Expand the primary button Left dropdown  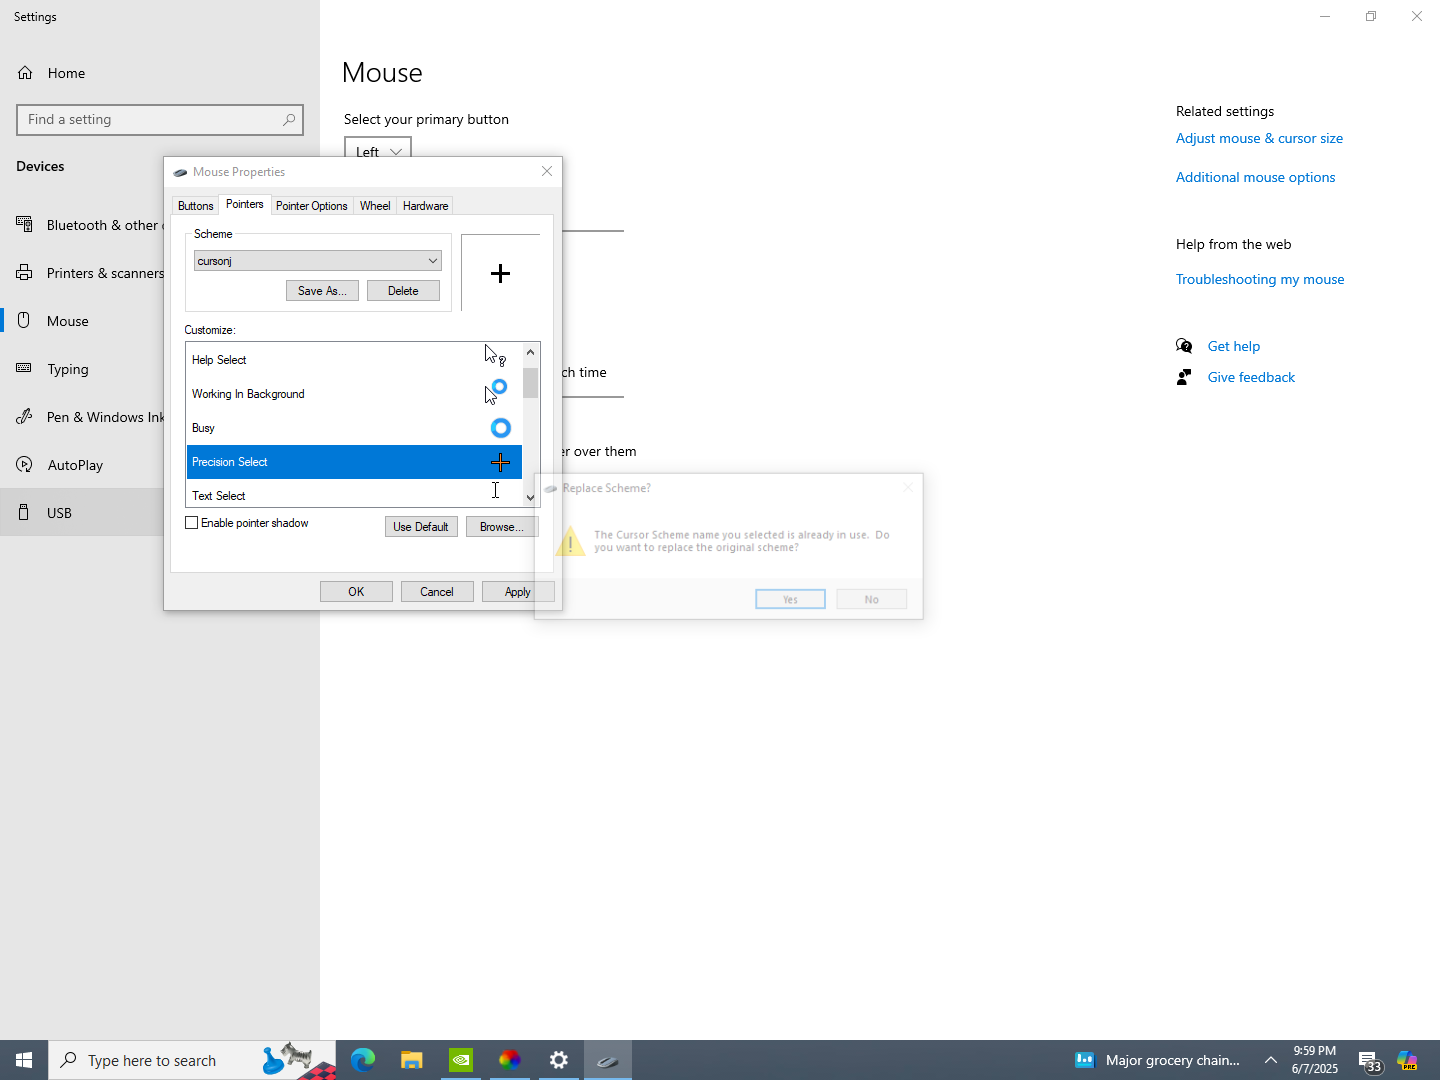(378, 148)
